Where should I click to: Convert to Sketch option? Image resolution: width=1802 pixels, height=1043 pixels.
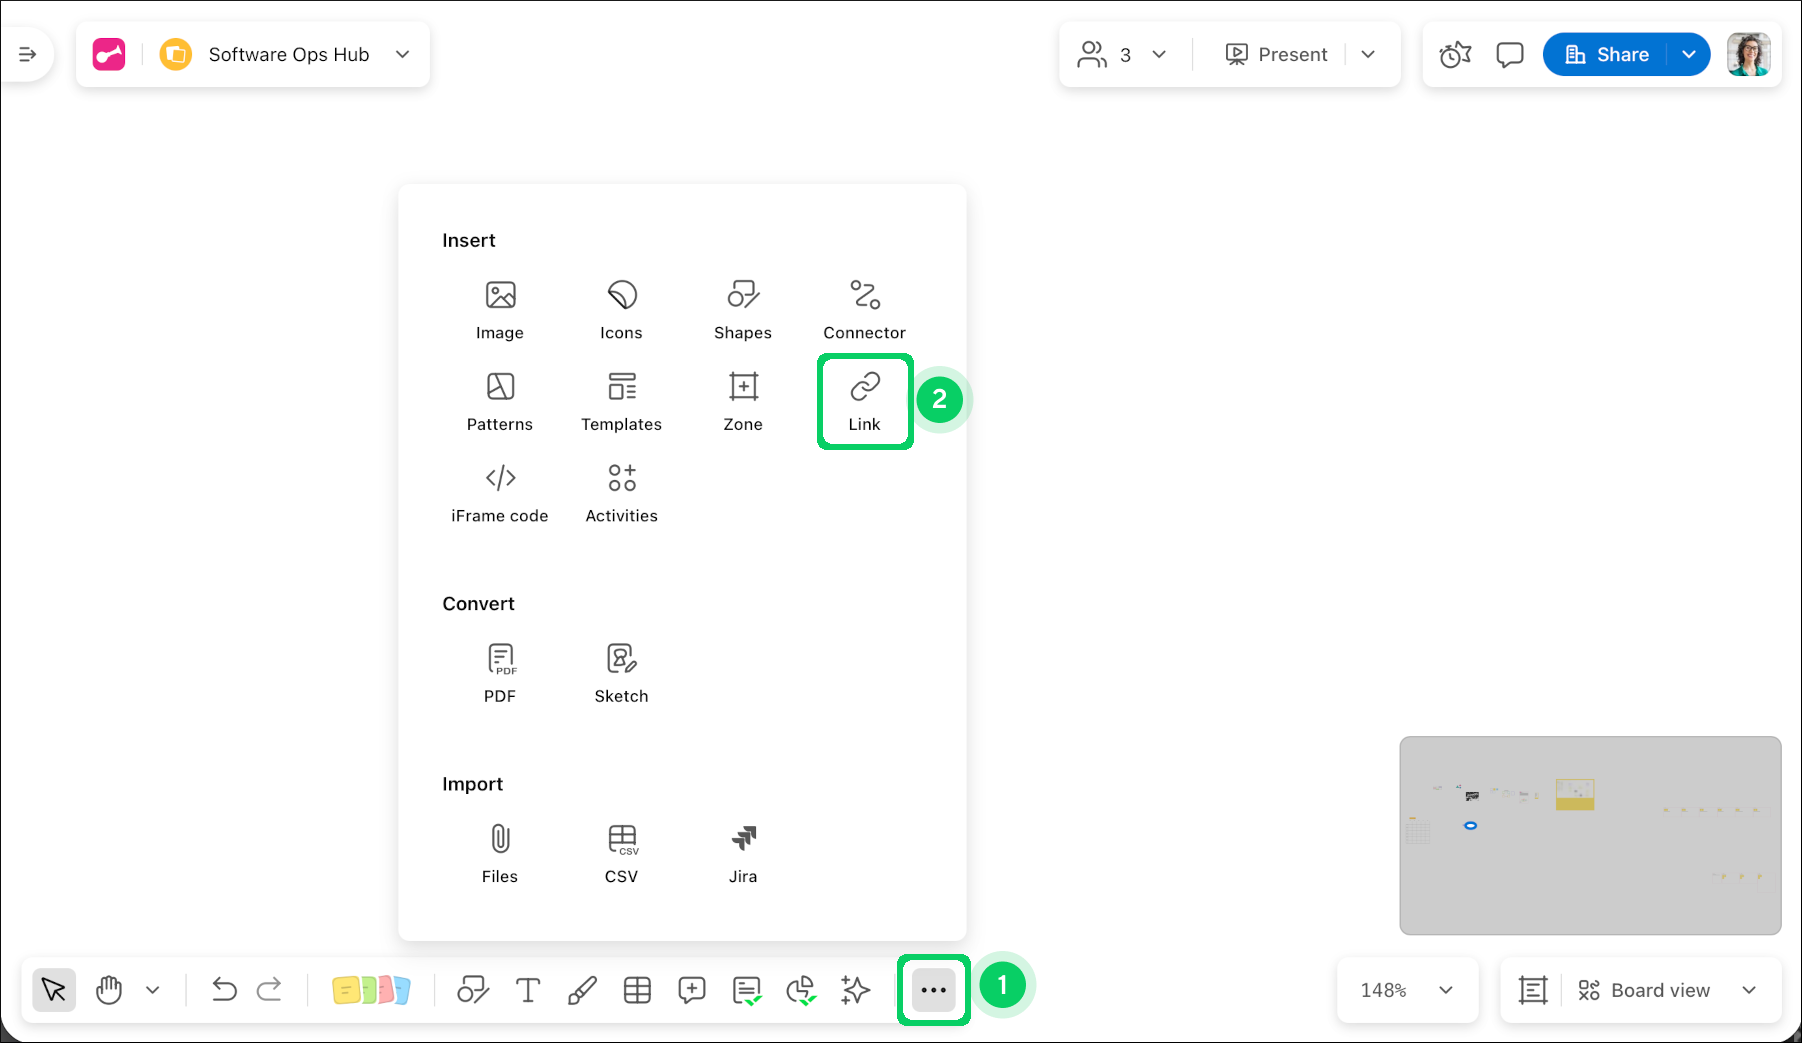coord(621,673)
